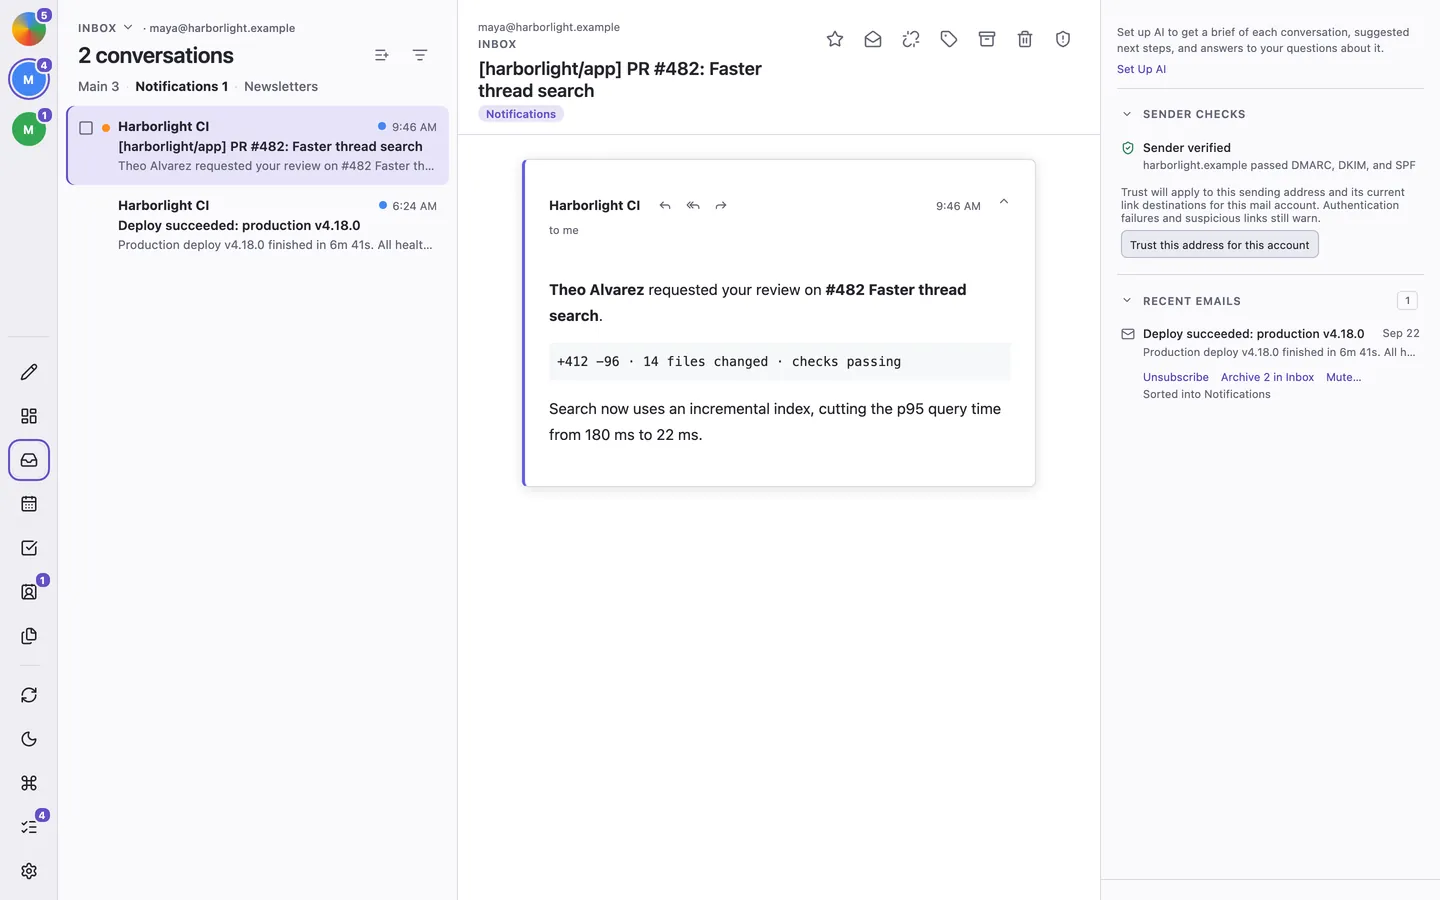Delete the open email with the trash icon
Screen dimensions: 1440x900
point(1025,39)
